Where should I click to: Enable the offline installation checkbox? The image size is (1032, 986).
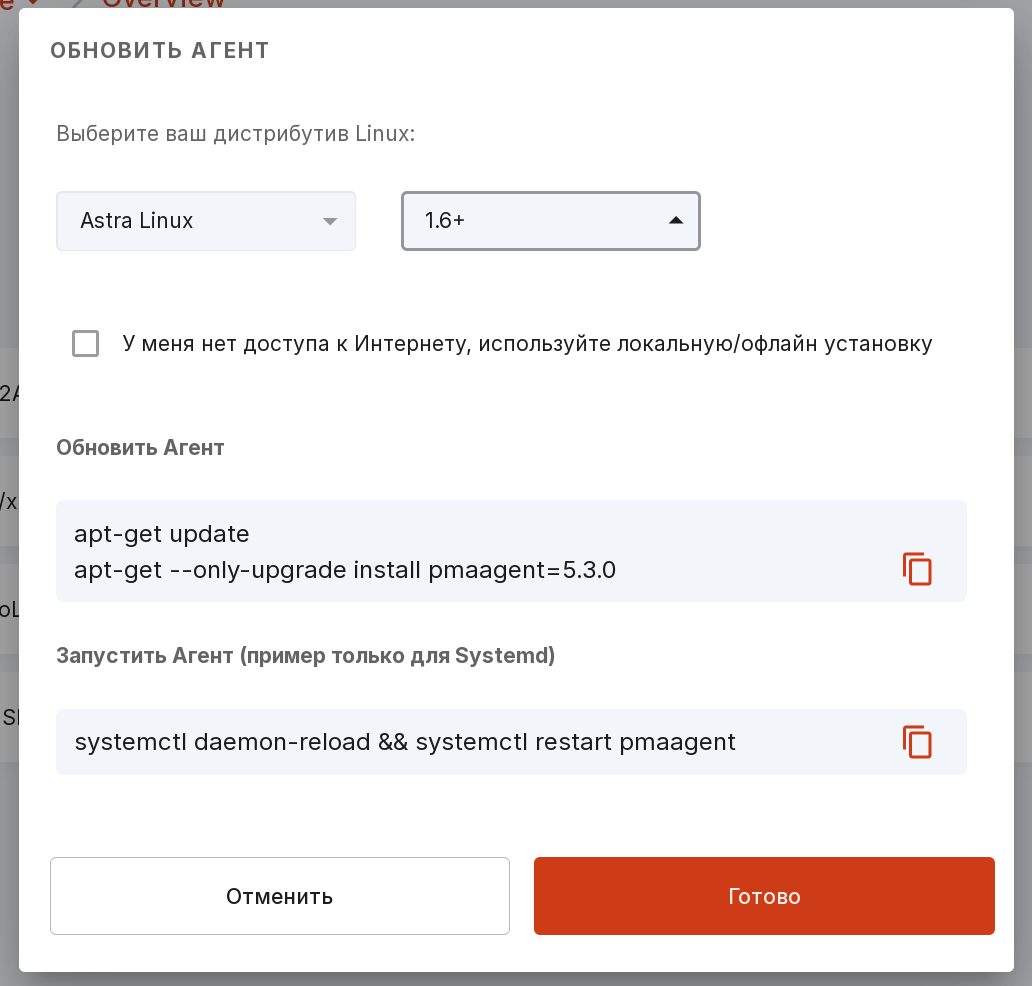tap(86, 344)
